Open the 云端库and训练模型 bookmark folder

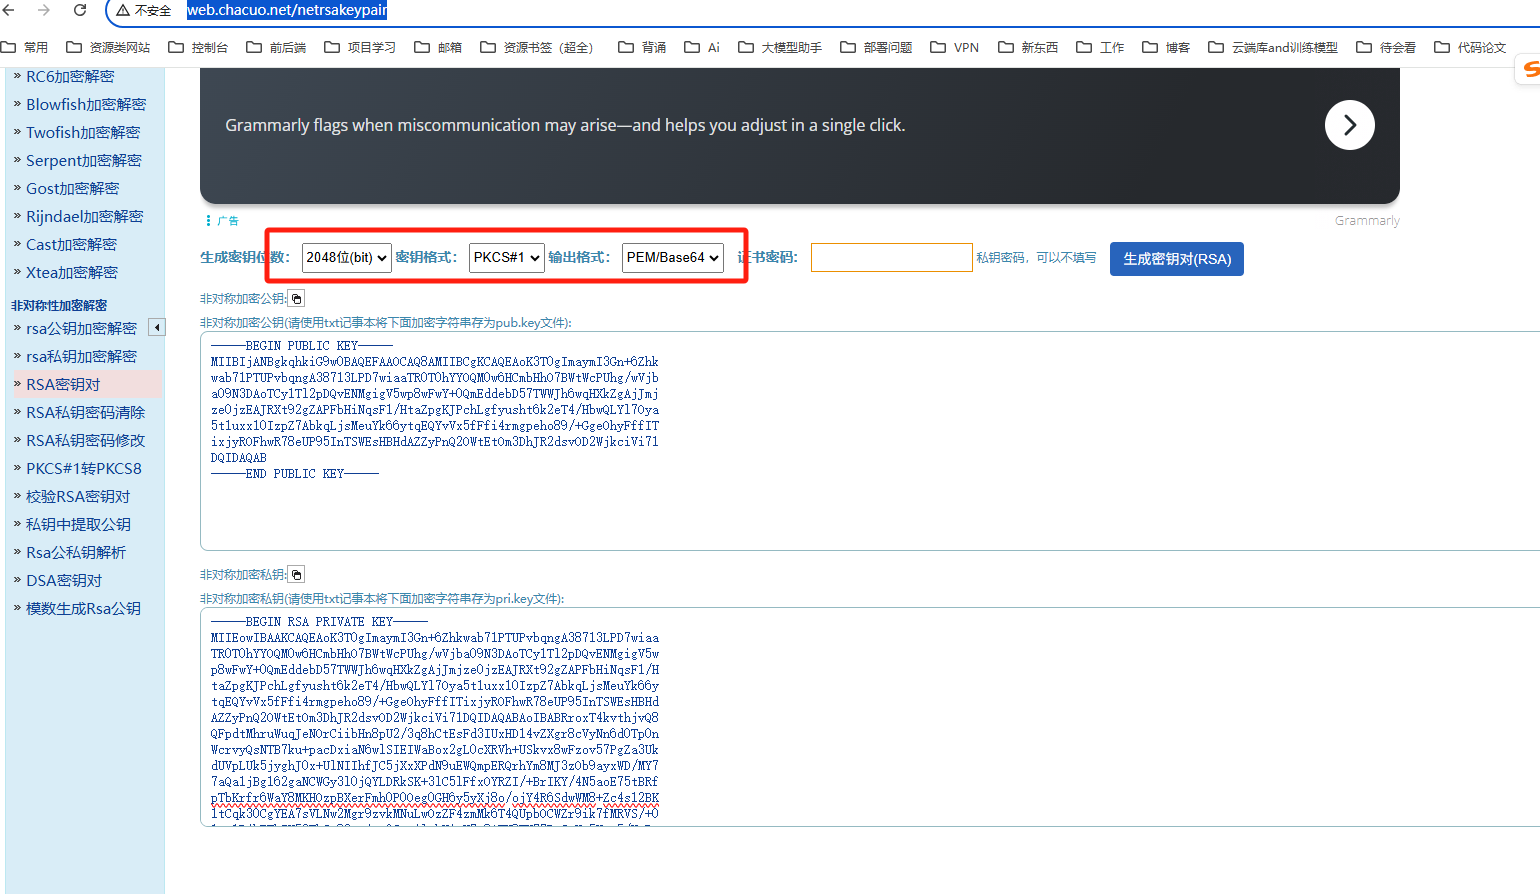(1273, 47)
